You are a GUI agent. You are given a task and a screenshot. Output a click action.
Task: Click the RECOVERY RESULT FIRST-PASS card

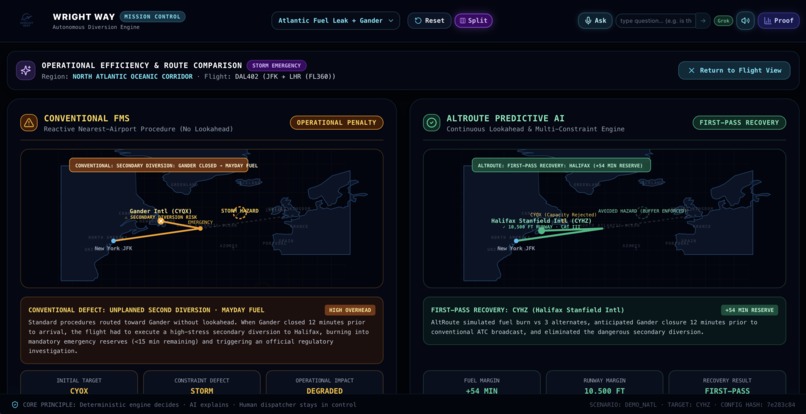(x=727, y=384)
